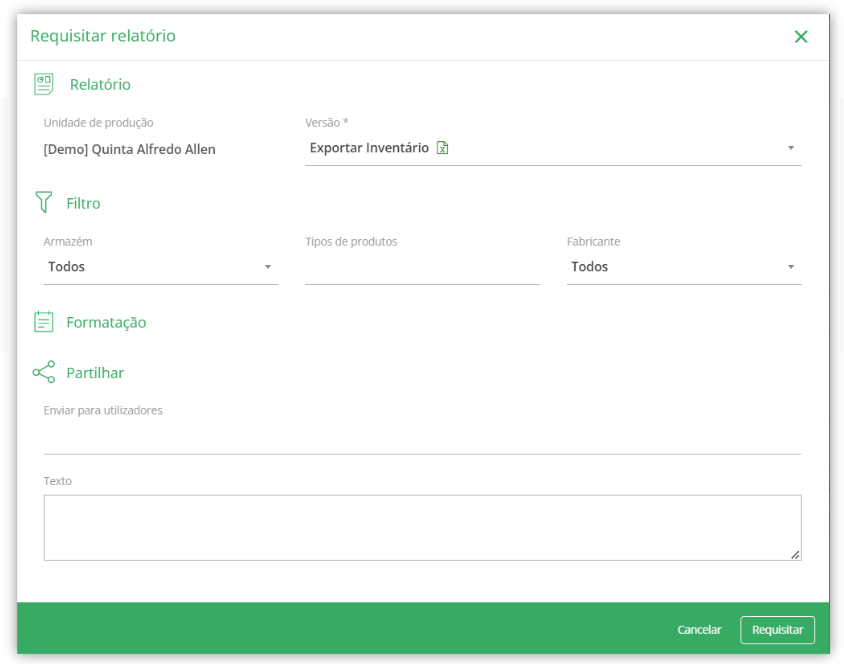Screen dimensions: 844x664
Task: Click the Filtro funnel icon
Action: pos(44,202)
